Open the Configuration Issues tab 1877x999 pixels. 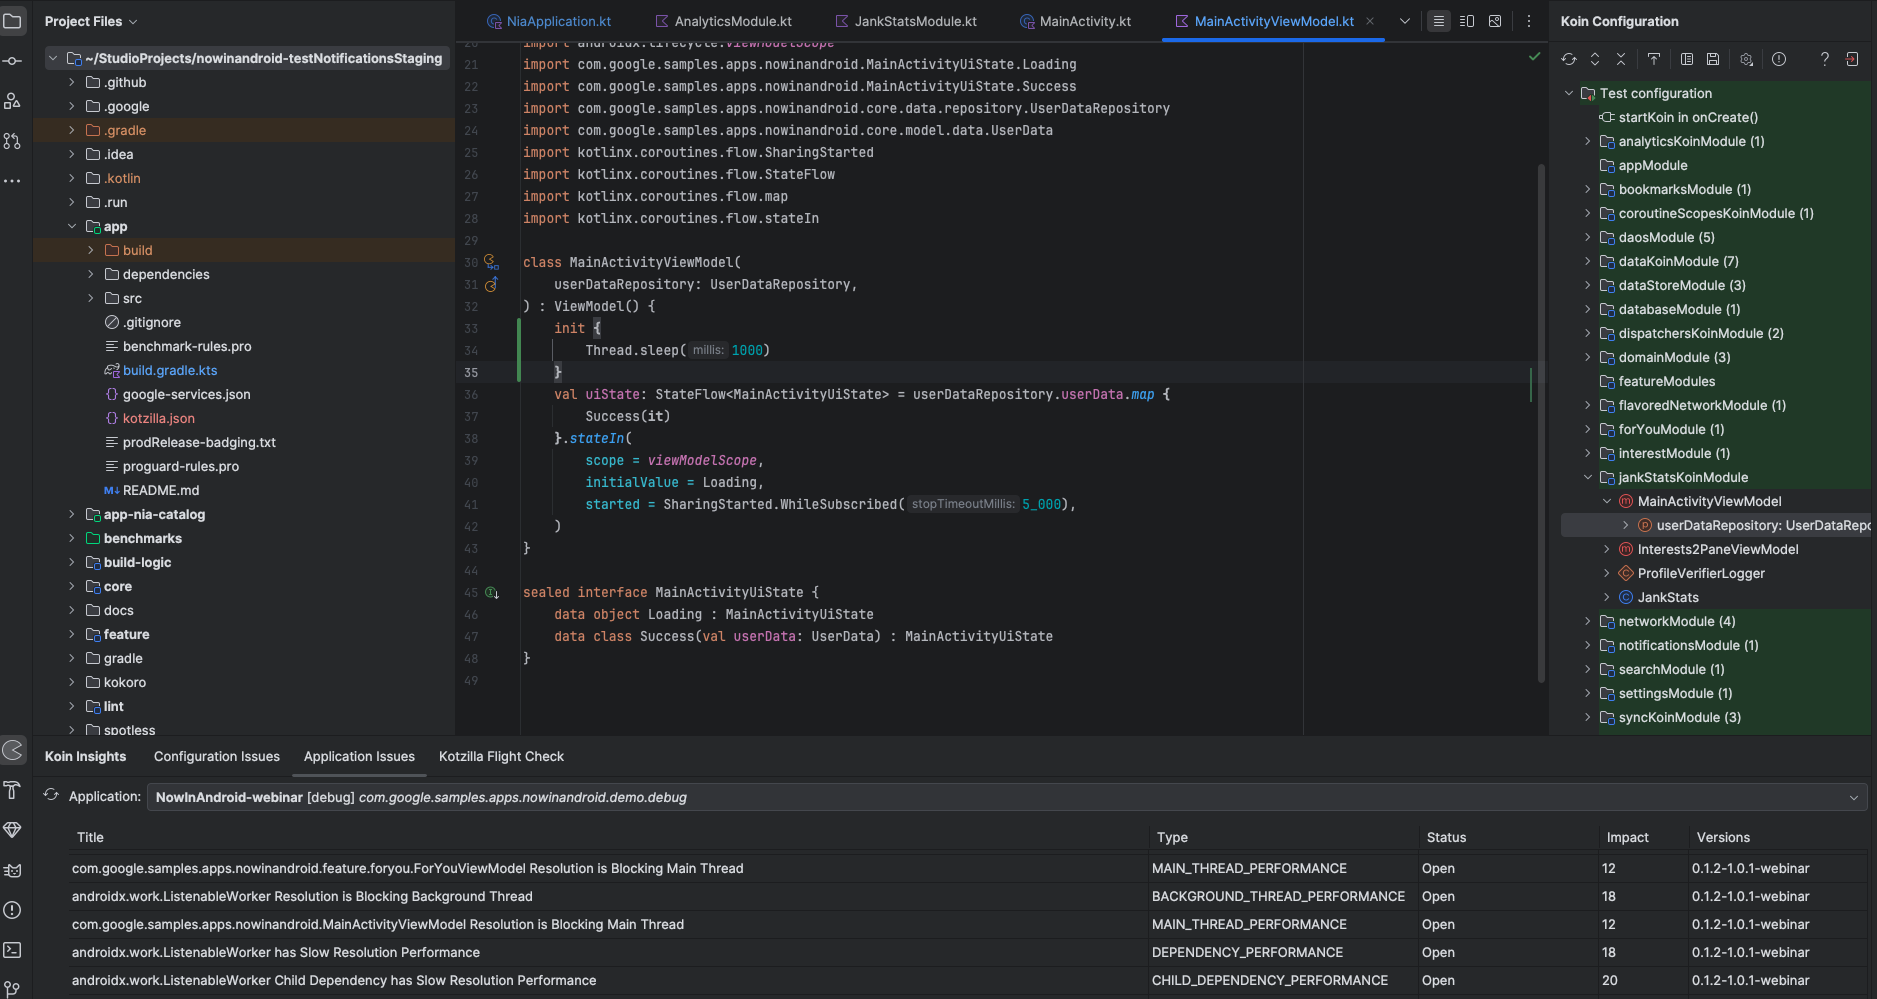217,756
